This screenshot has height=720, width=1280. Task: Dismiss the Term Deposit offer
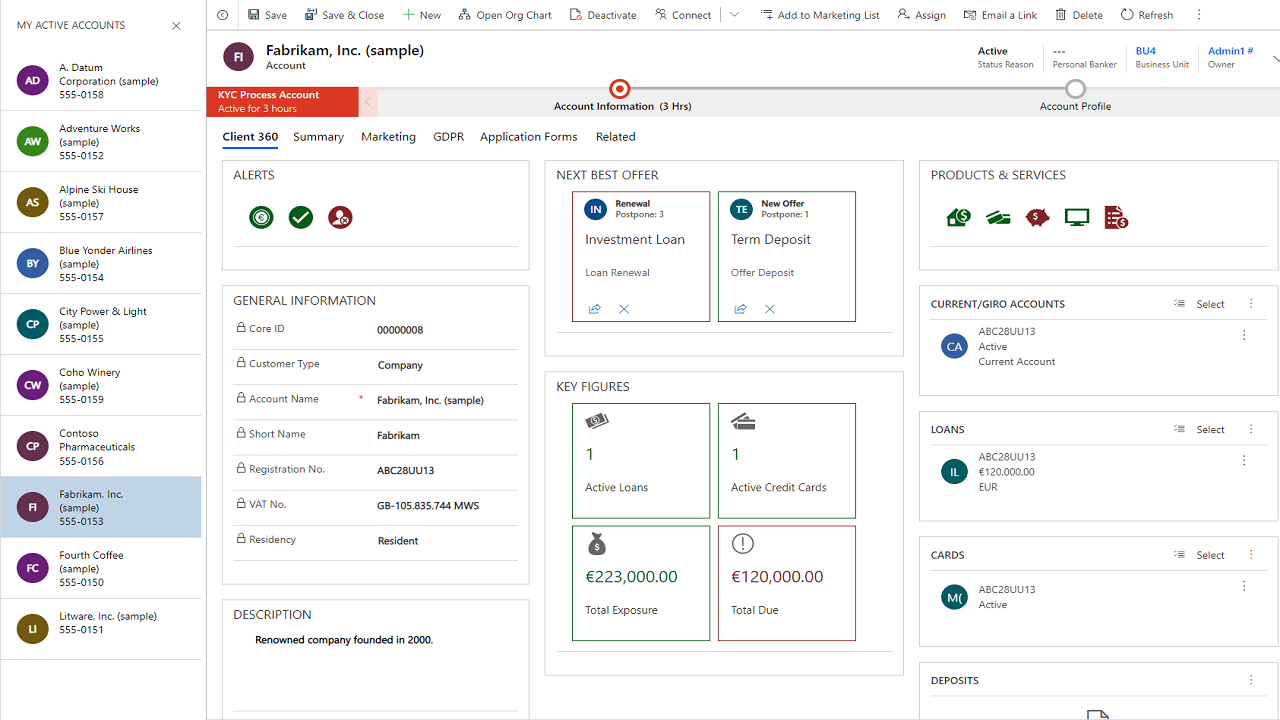pos(770,309)
